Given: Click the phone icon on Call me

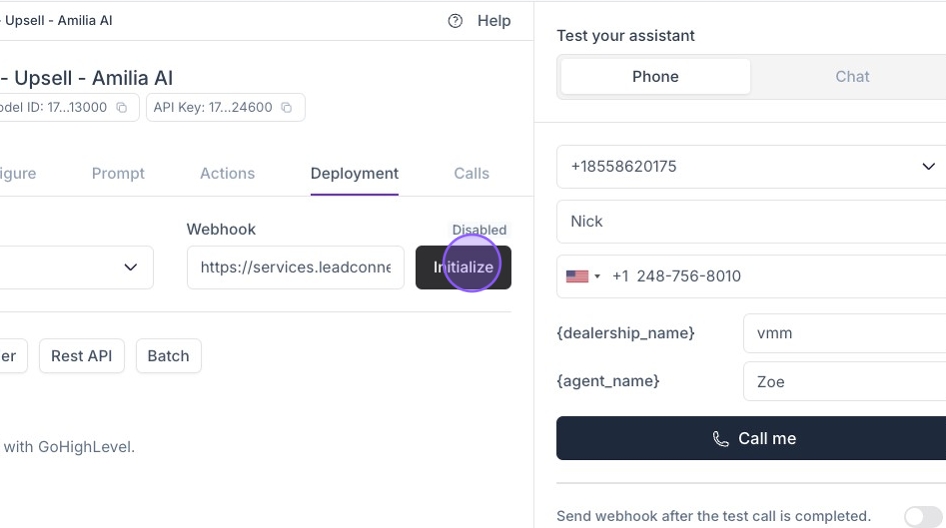Looking at the screenshot, I should [x=720, y=439].
